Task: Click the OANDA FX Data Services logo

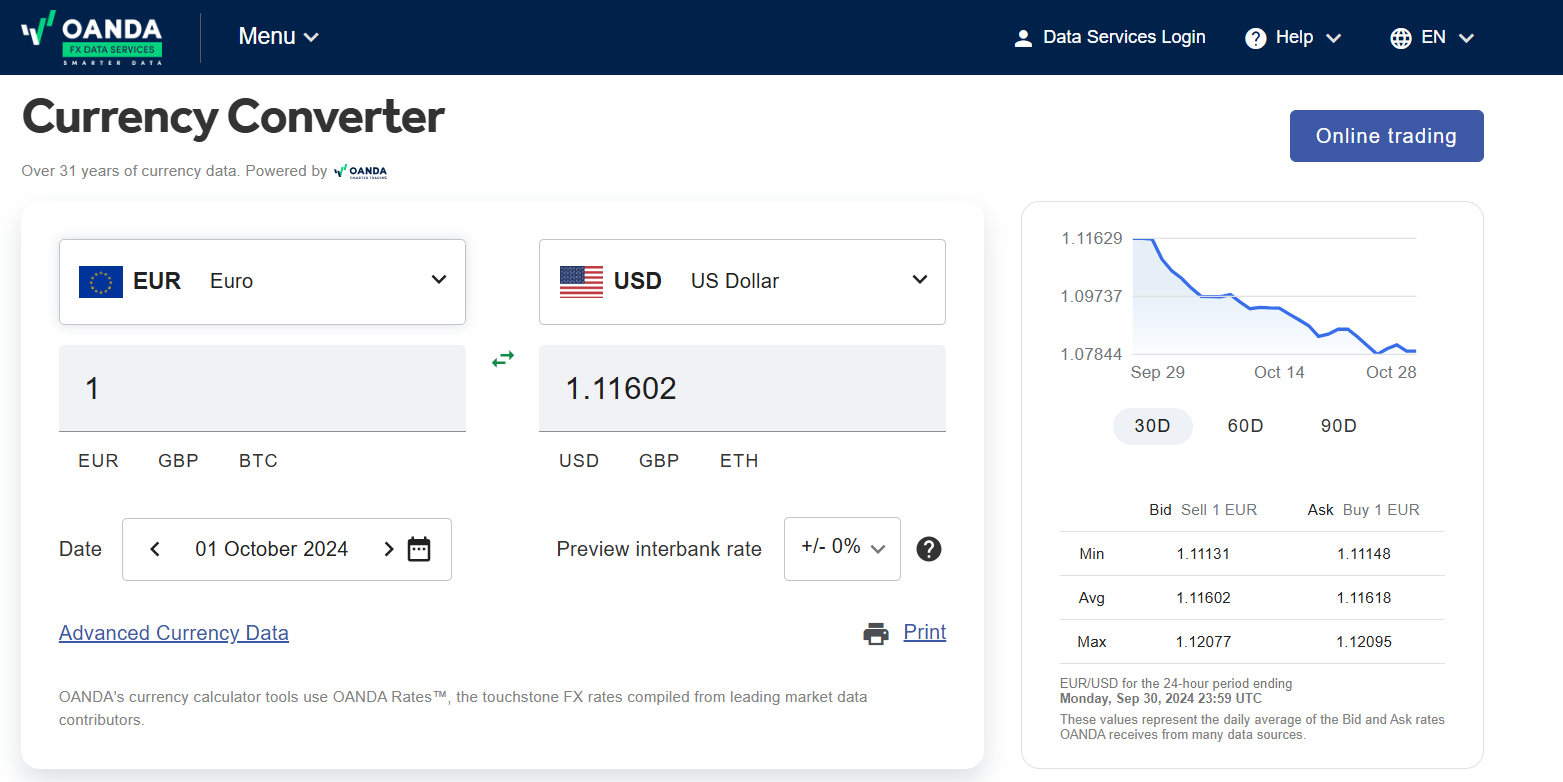Action: (92, 38)
